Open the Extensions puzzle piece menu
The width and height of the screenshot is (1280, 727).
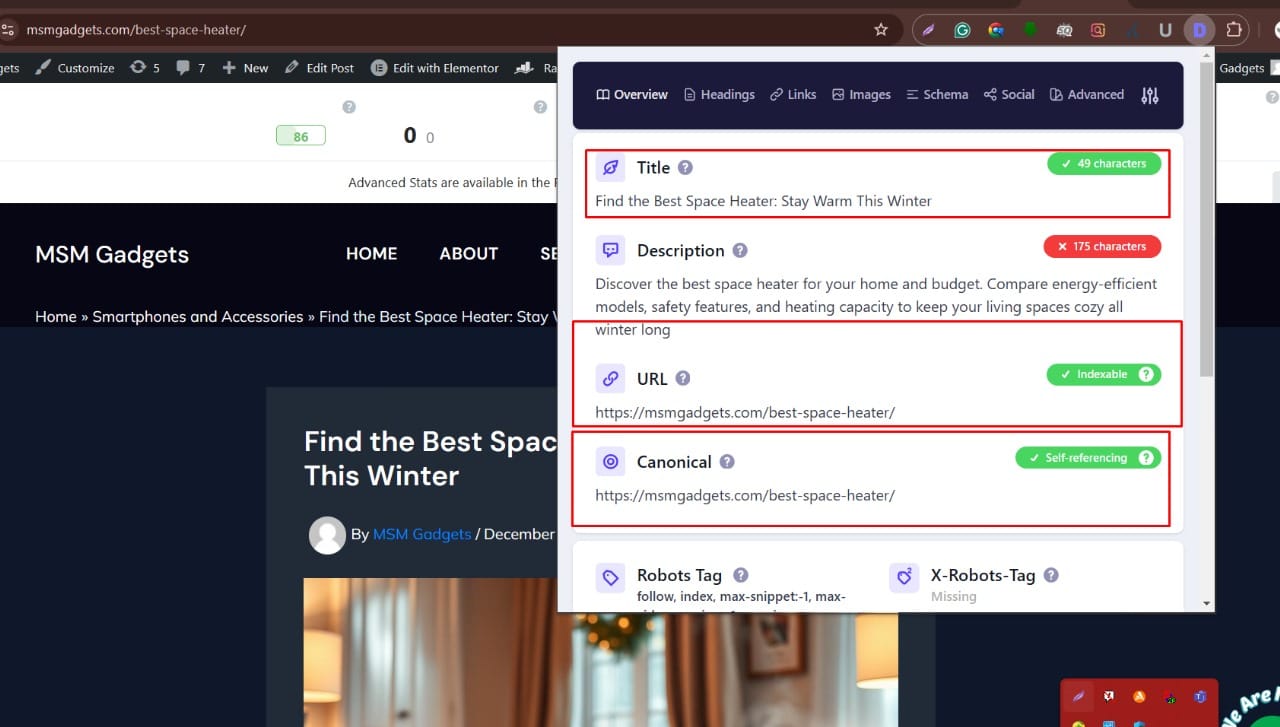pos(1235,30)
